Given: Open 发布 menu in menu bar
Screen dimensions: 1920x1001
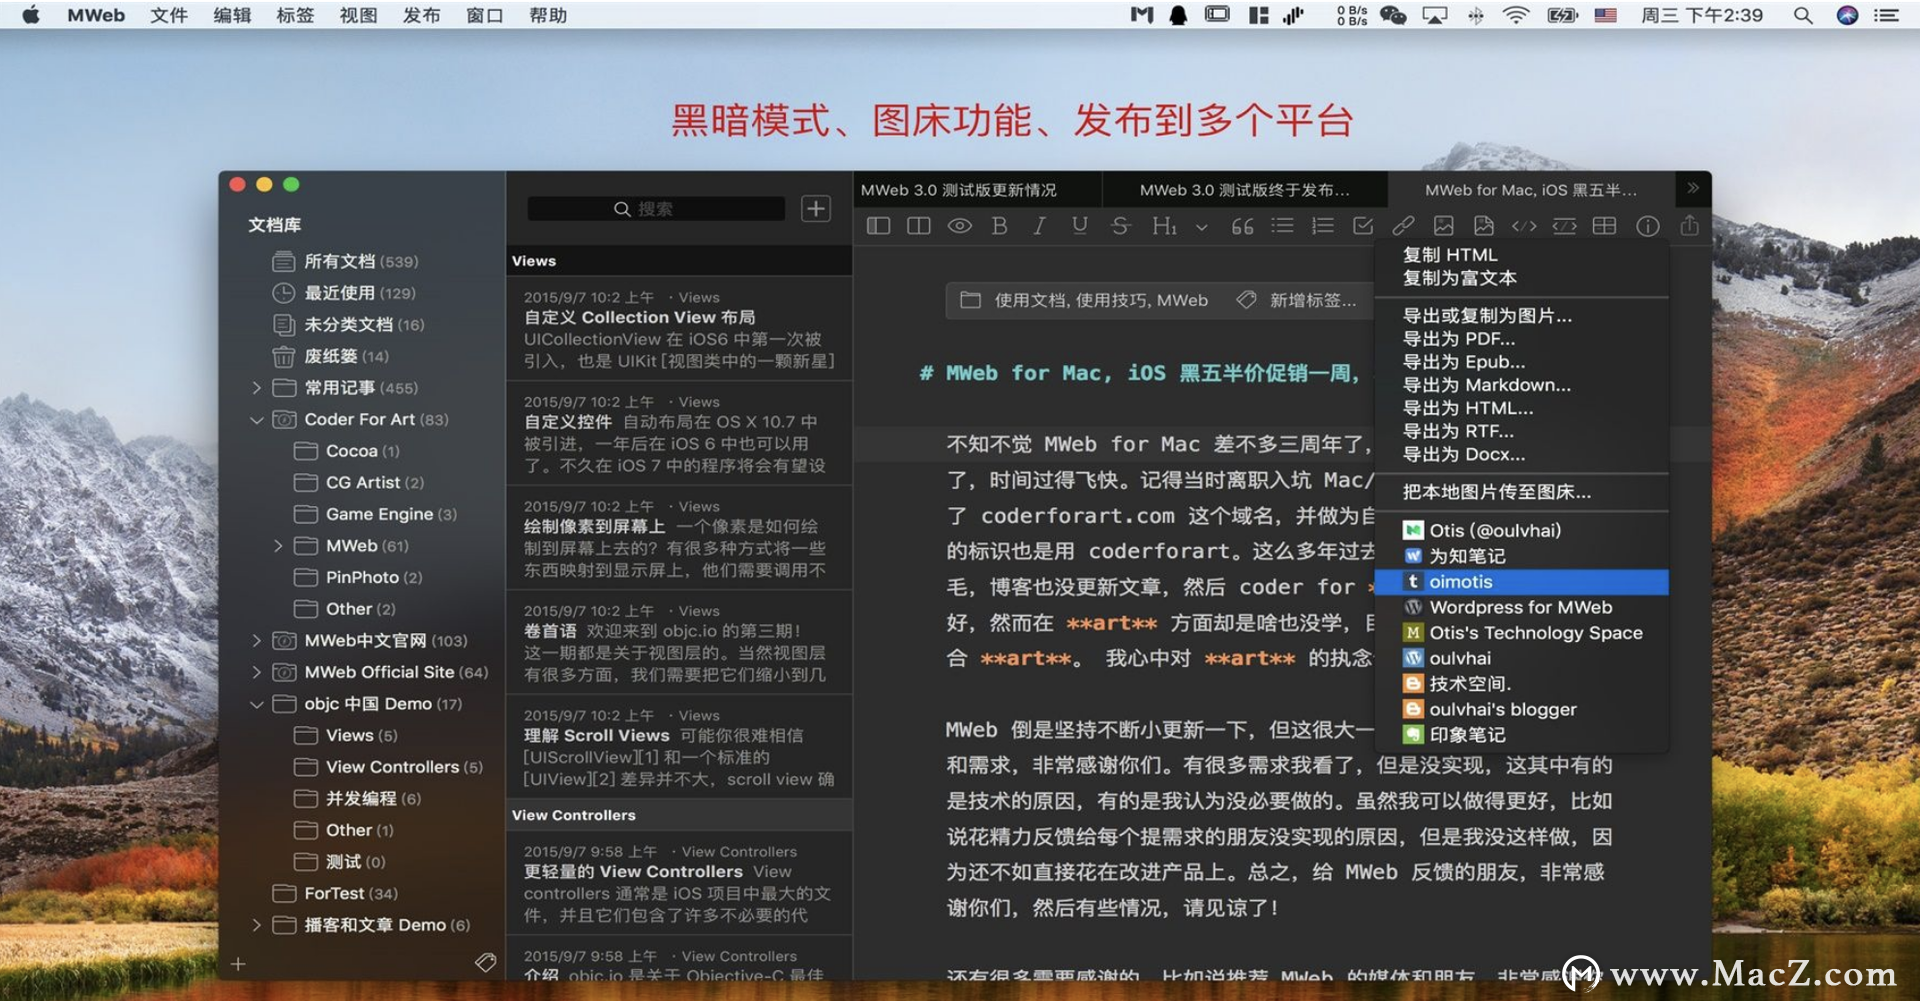Looking at the screenshot, I should [421, 15].
